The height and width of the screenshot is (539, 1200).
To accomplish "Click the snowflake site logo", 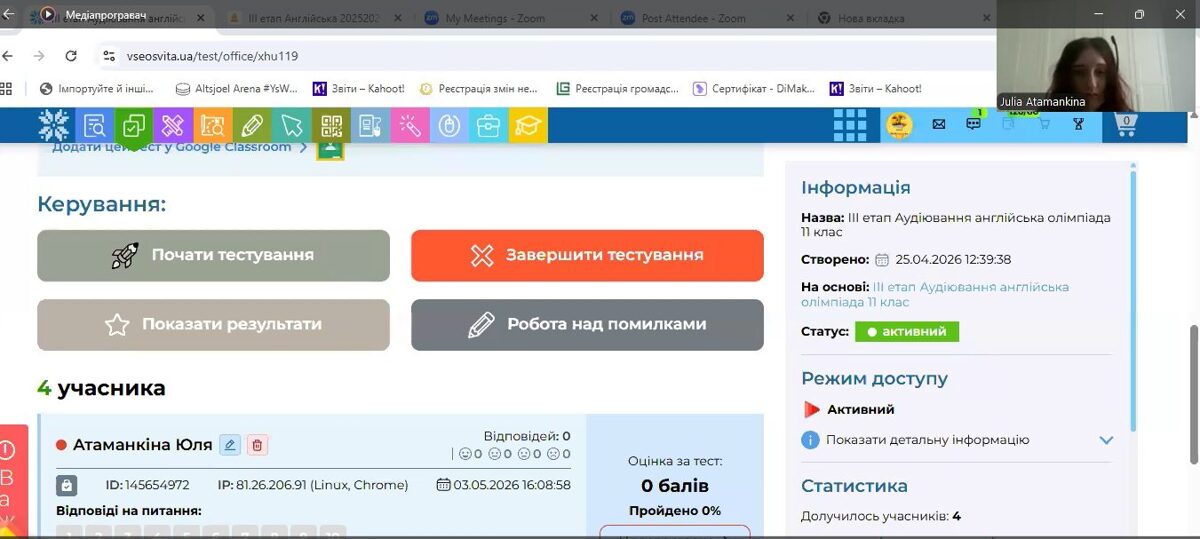I will pyautogui.click(x=54, y=126).
